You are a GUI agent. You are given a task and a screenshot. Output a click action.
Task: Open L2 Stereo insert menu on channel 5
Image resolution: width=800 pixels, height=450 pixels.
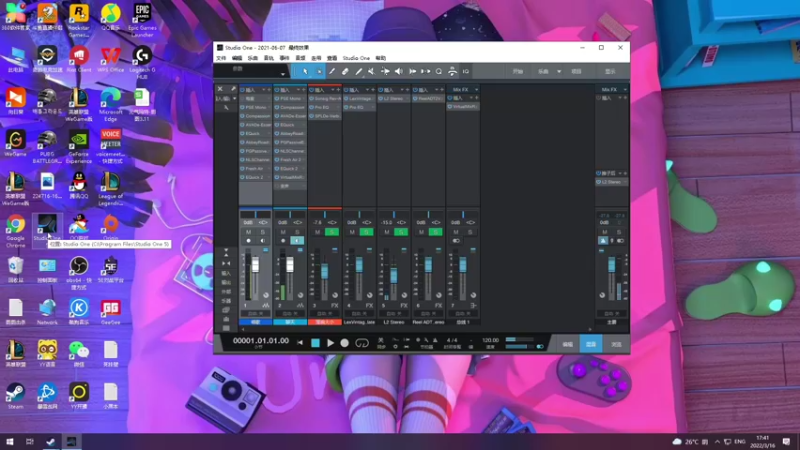pyautogui.click(x=407, y=99)
